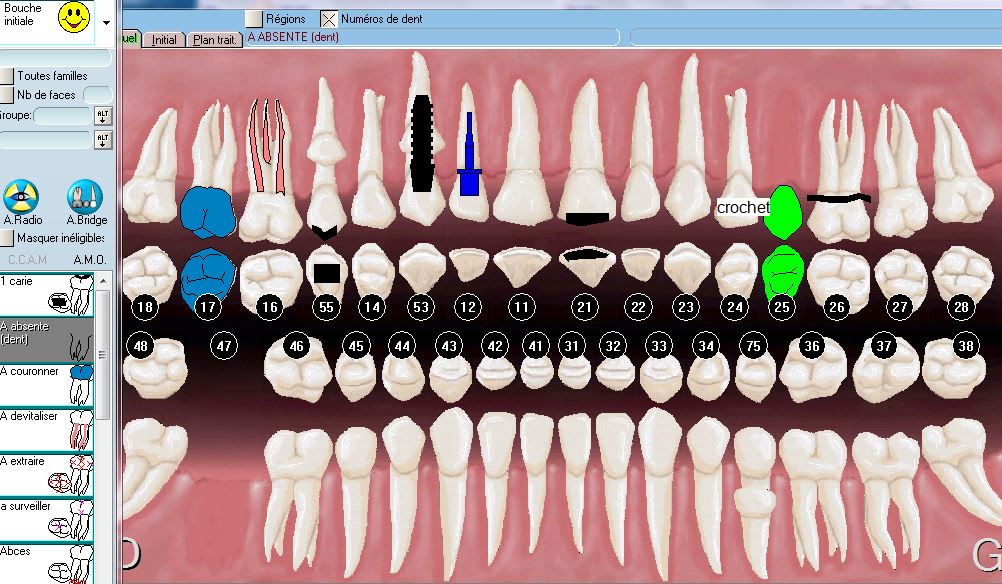Viewport: 1002px width, 584px height.
Task: Click the green crown on tooth 25
Action: point(783,212)
